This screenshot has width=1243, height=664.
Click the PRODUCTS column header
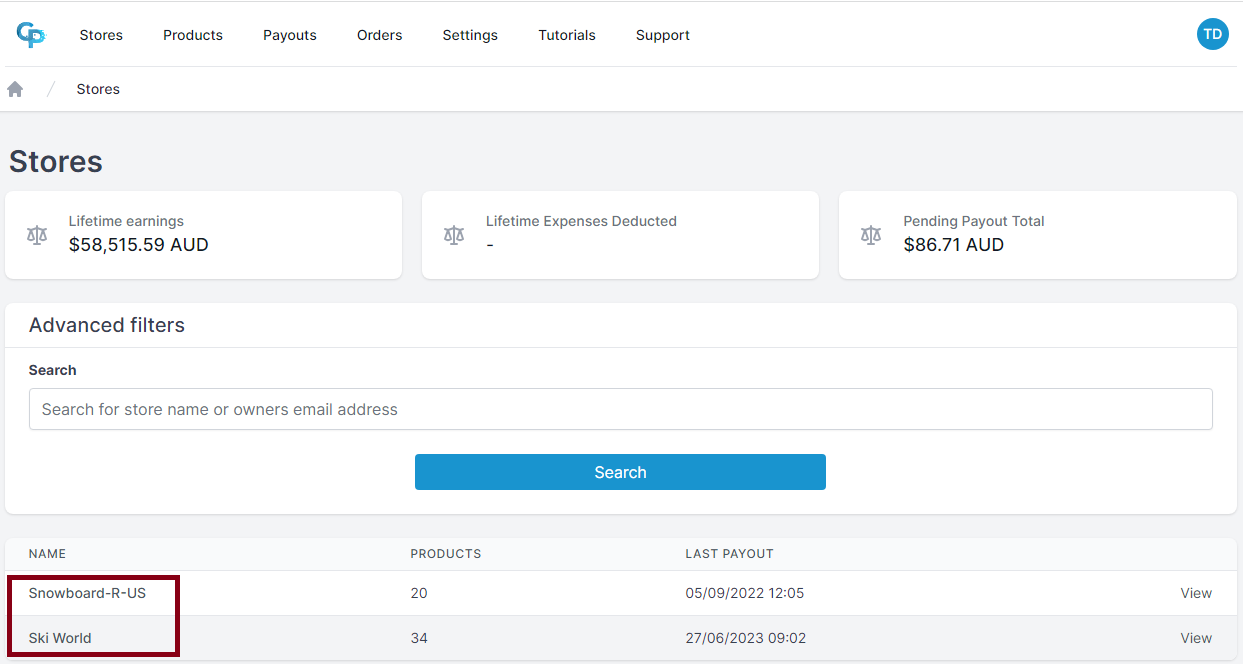(446, 554)
